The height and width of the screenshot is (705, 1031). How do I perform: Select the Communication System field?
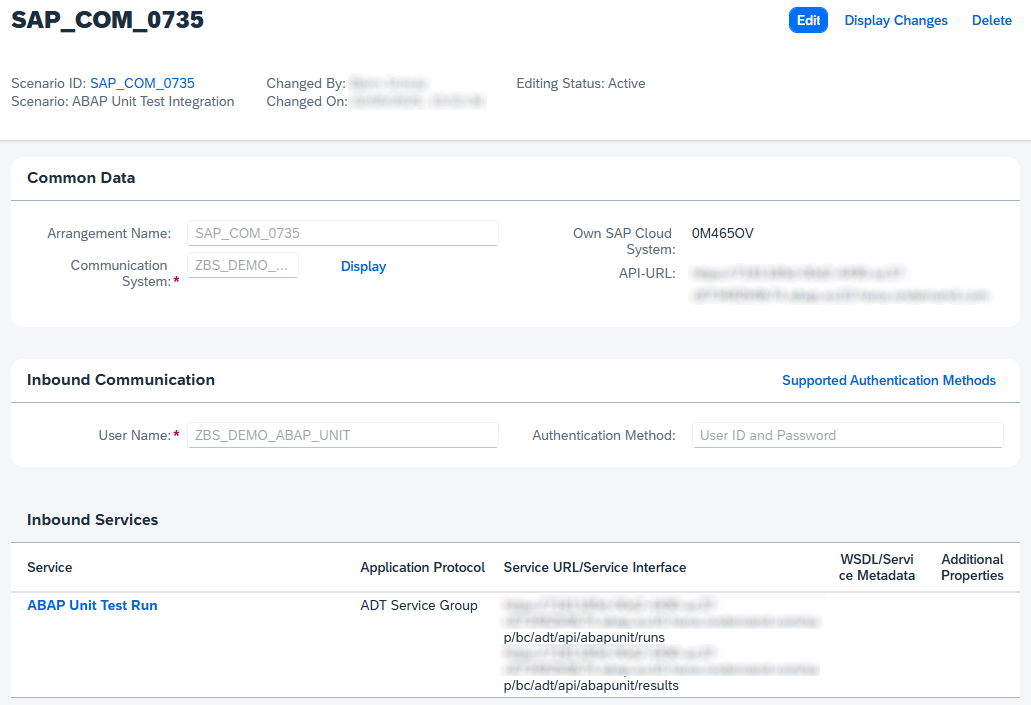[x=243, y=265]
